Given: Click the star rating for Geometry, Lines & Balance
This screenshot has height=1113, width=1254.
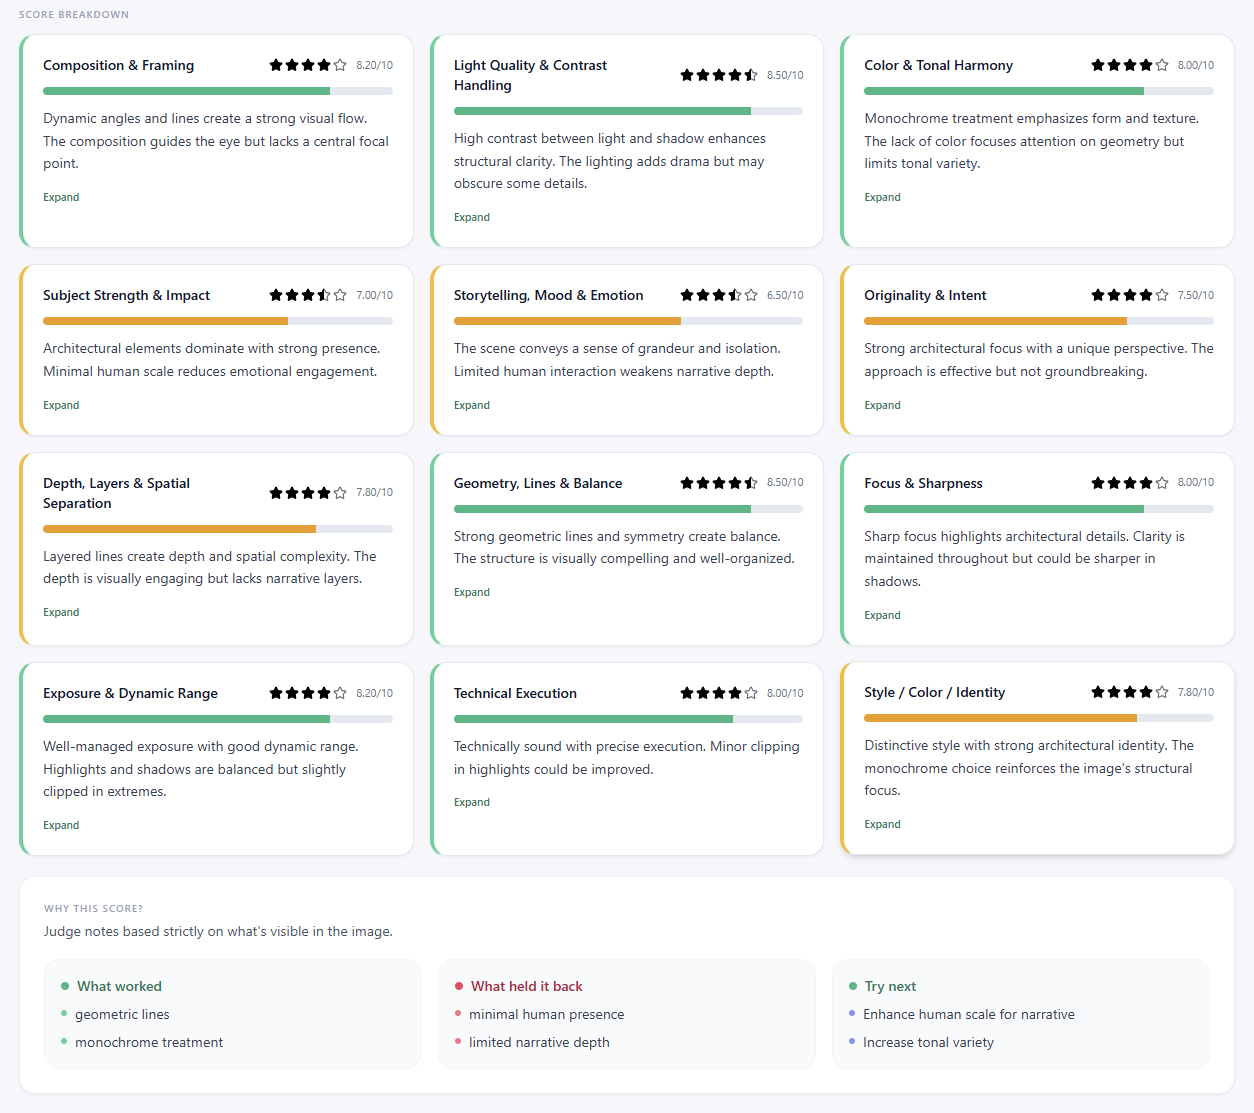Looking at the screenshot, I should [x=719, y=483].
